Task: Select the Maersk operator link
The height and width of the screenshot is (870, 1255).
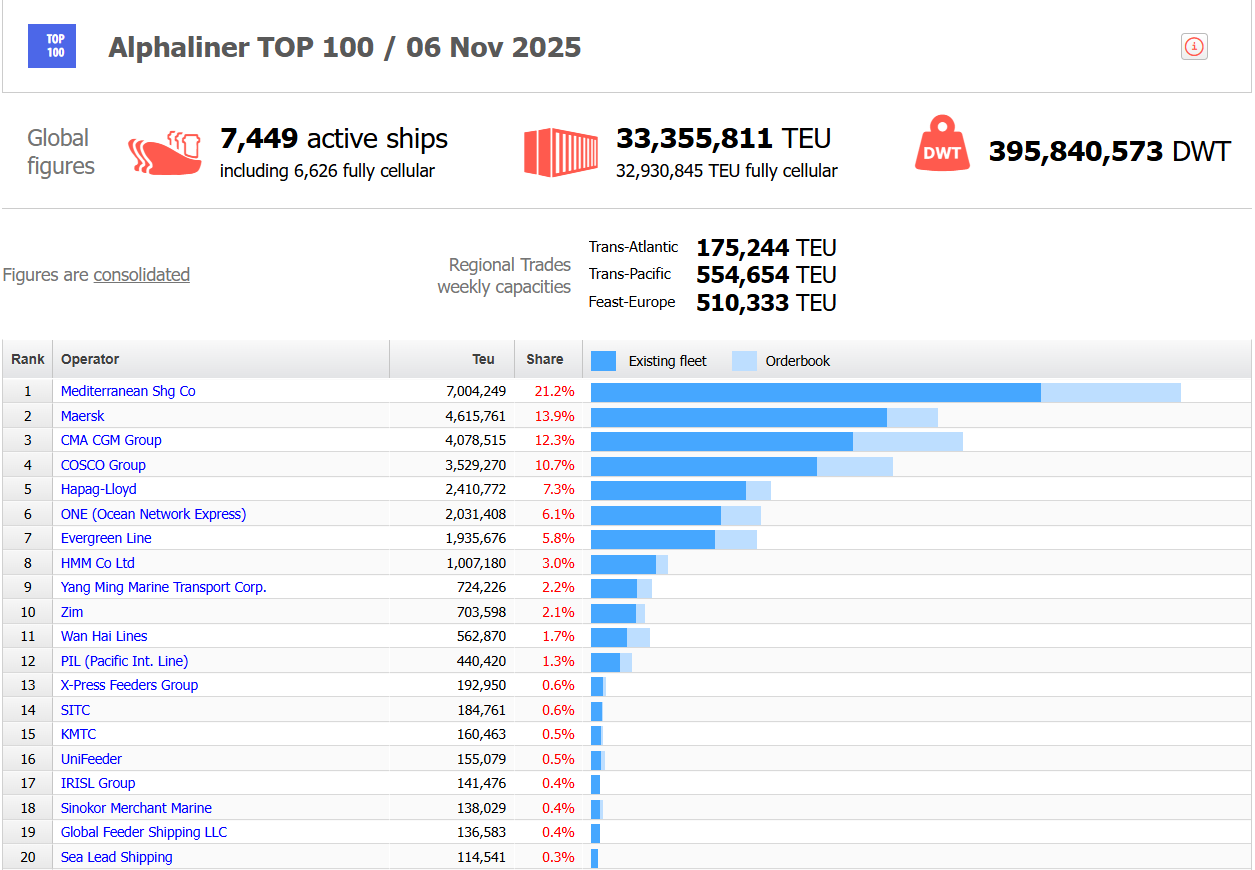Action: coord(82,415)
